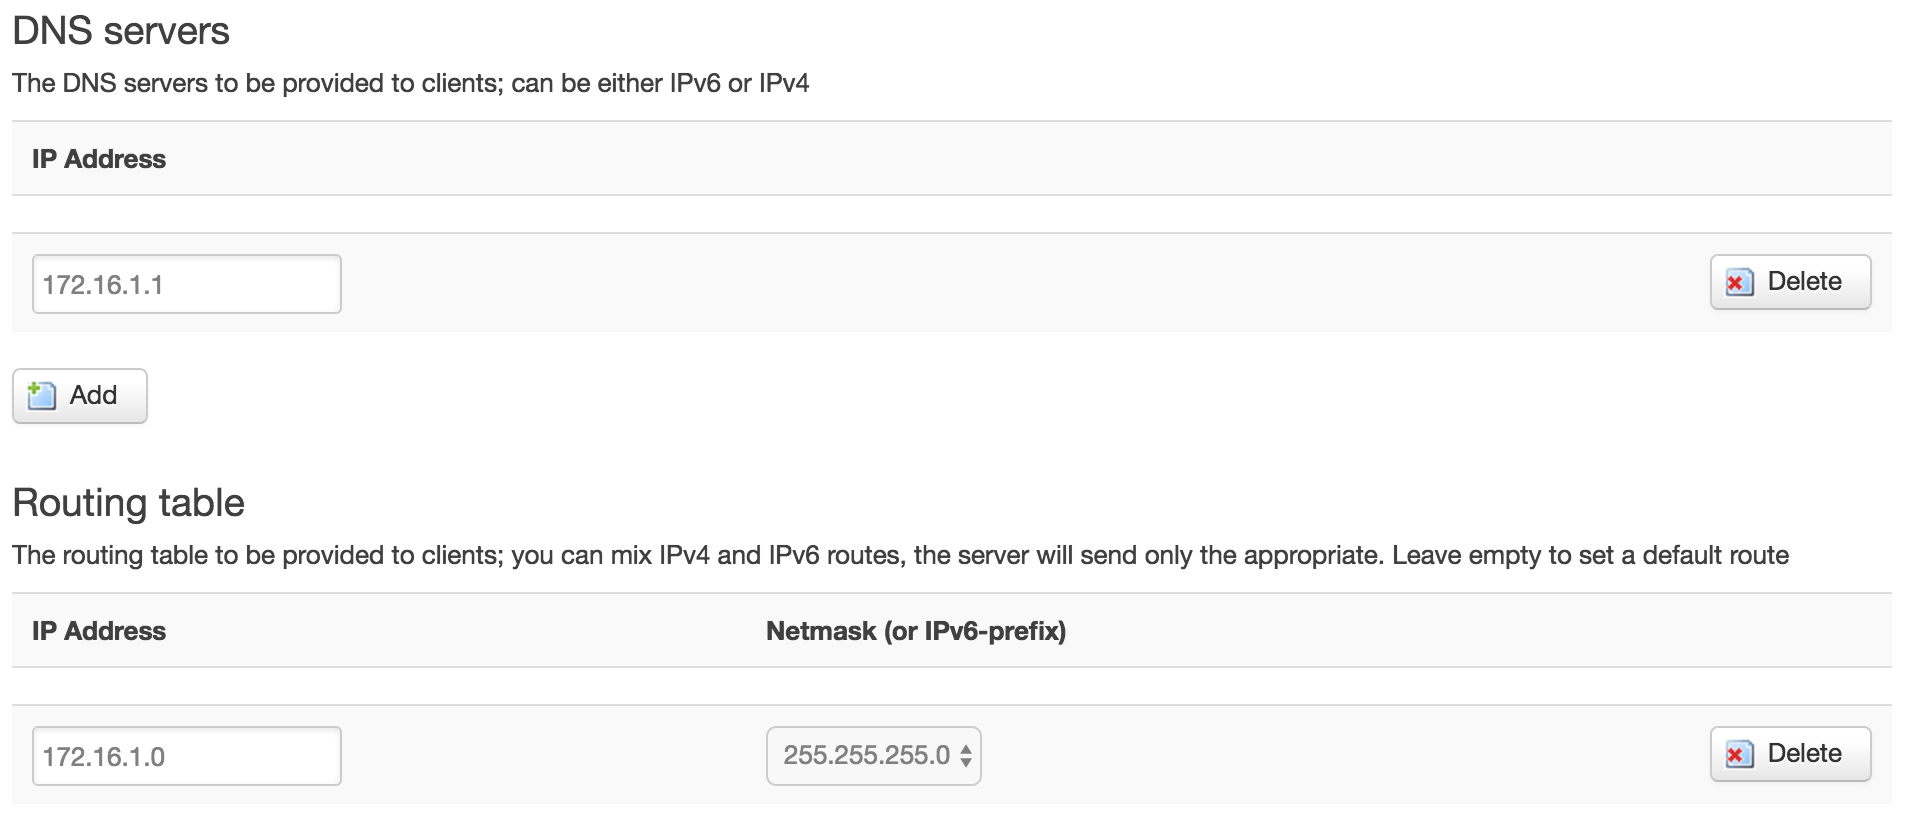Click the Routing table section heading
This screenshot has height=824, width=1908.
(129, 503)
